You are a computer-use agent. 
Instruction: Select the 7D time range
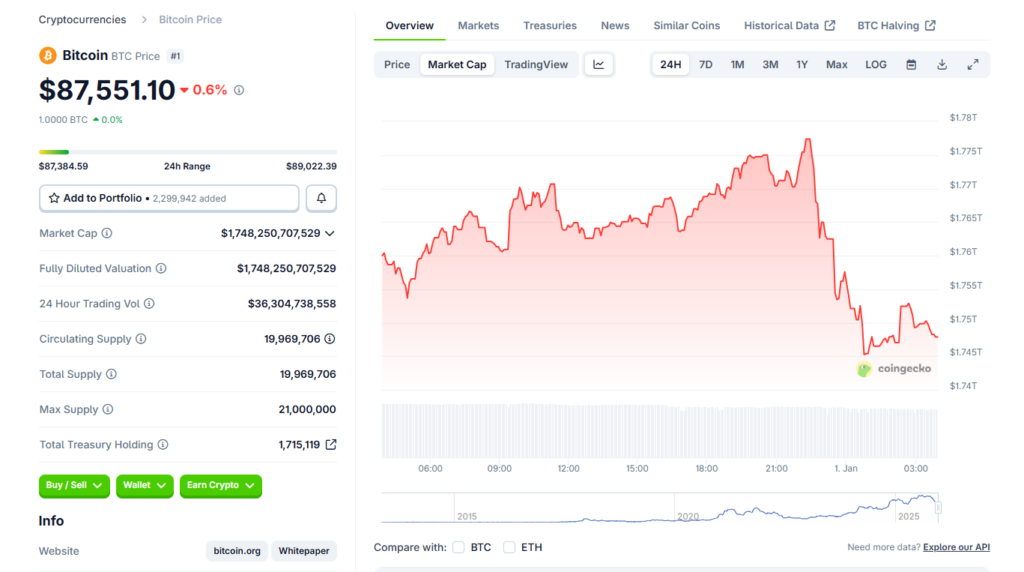706,65
